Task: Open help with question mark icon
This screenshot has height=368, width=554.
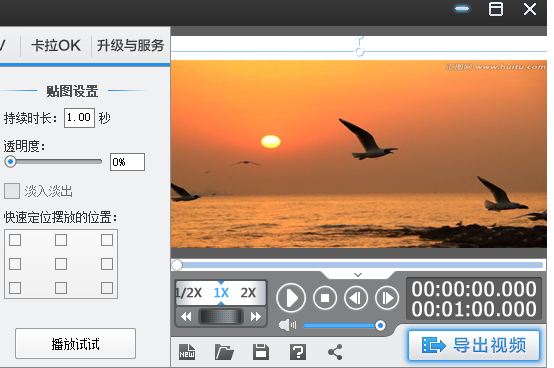Action: tap(298, 352)
